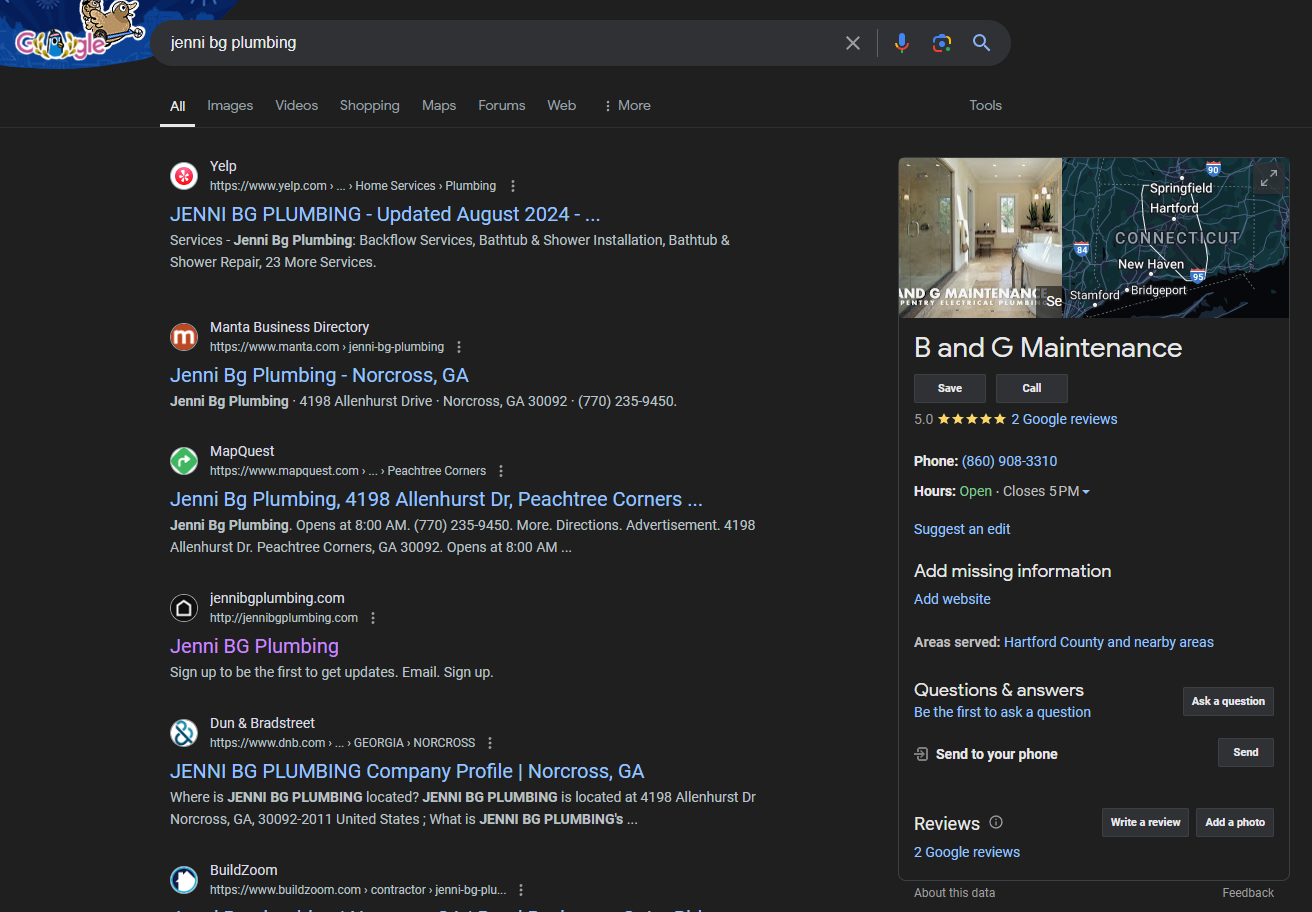Click the magnifying glass search icon

click(982, 43)
